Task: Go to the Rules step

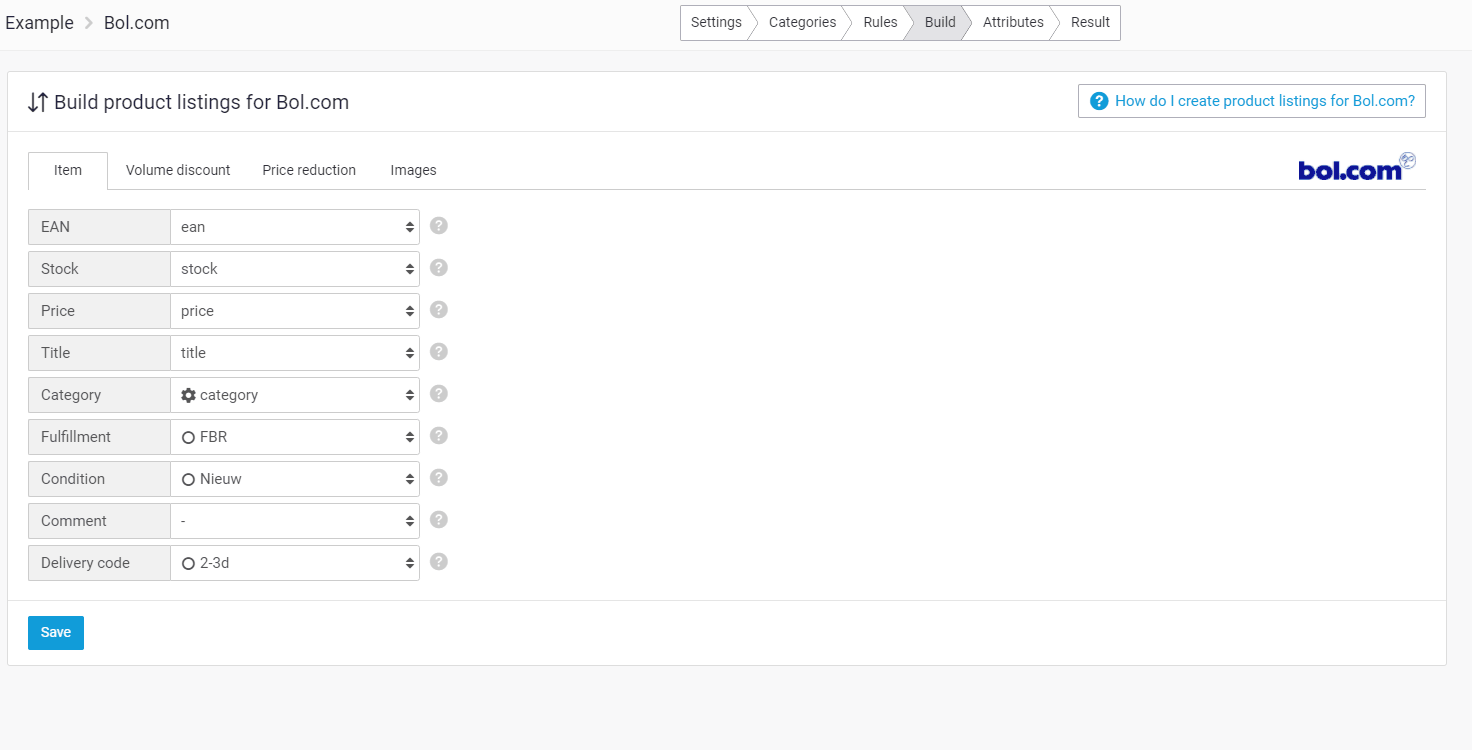Action: 880,22
